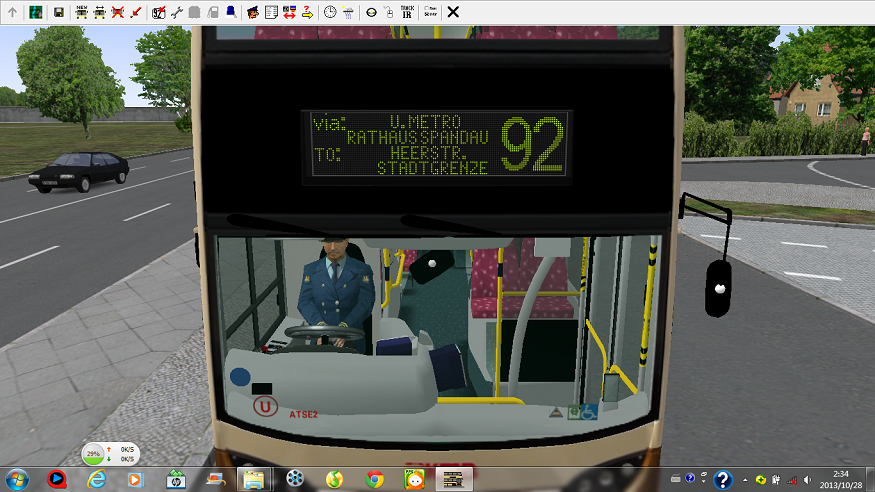Toggle the Track IR icon
Screen dimensions: 875x492
click(407, 12)
